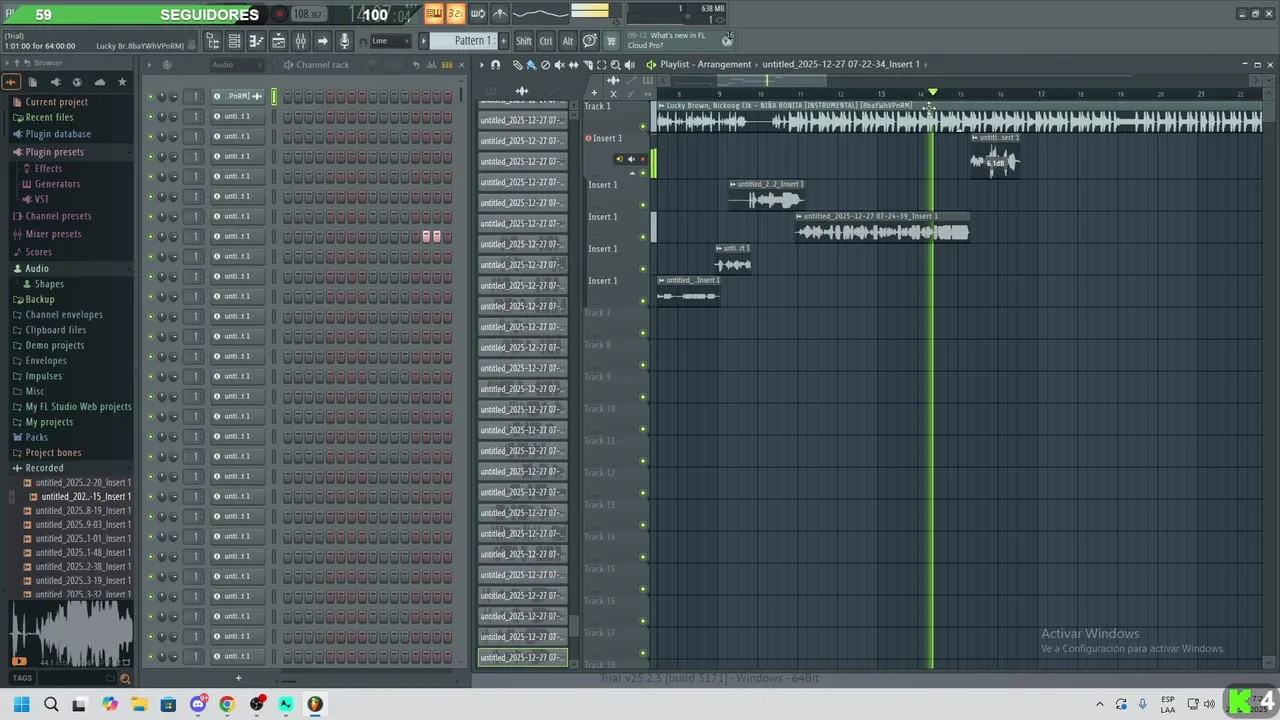The image size is (1280, 720).
Task: Open the Browser cloud tab icon
Action: point(99,82)
